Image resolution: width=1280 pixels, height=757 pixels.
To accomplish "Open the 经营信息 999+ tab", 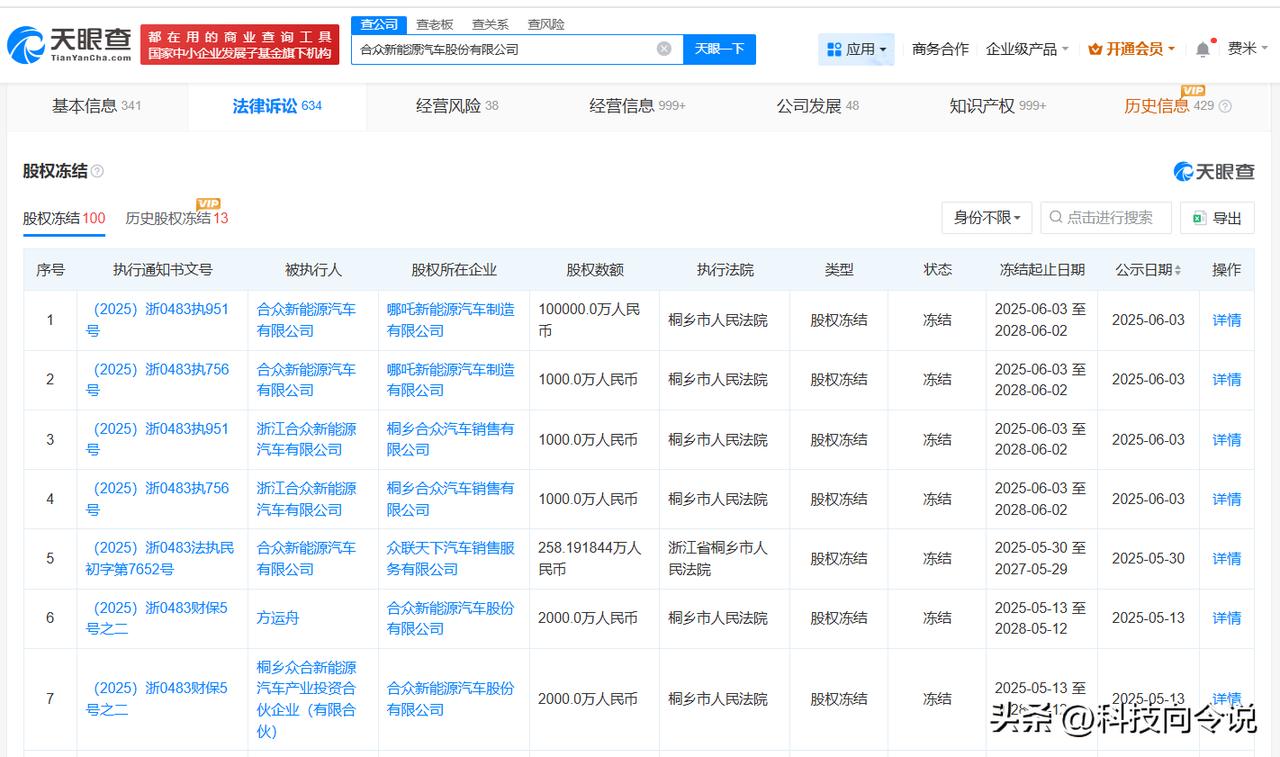I will tap(638, 106).
